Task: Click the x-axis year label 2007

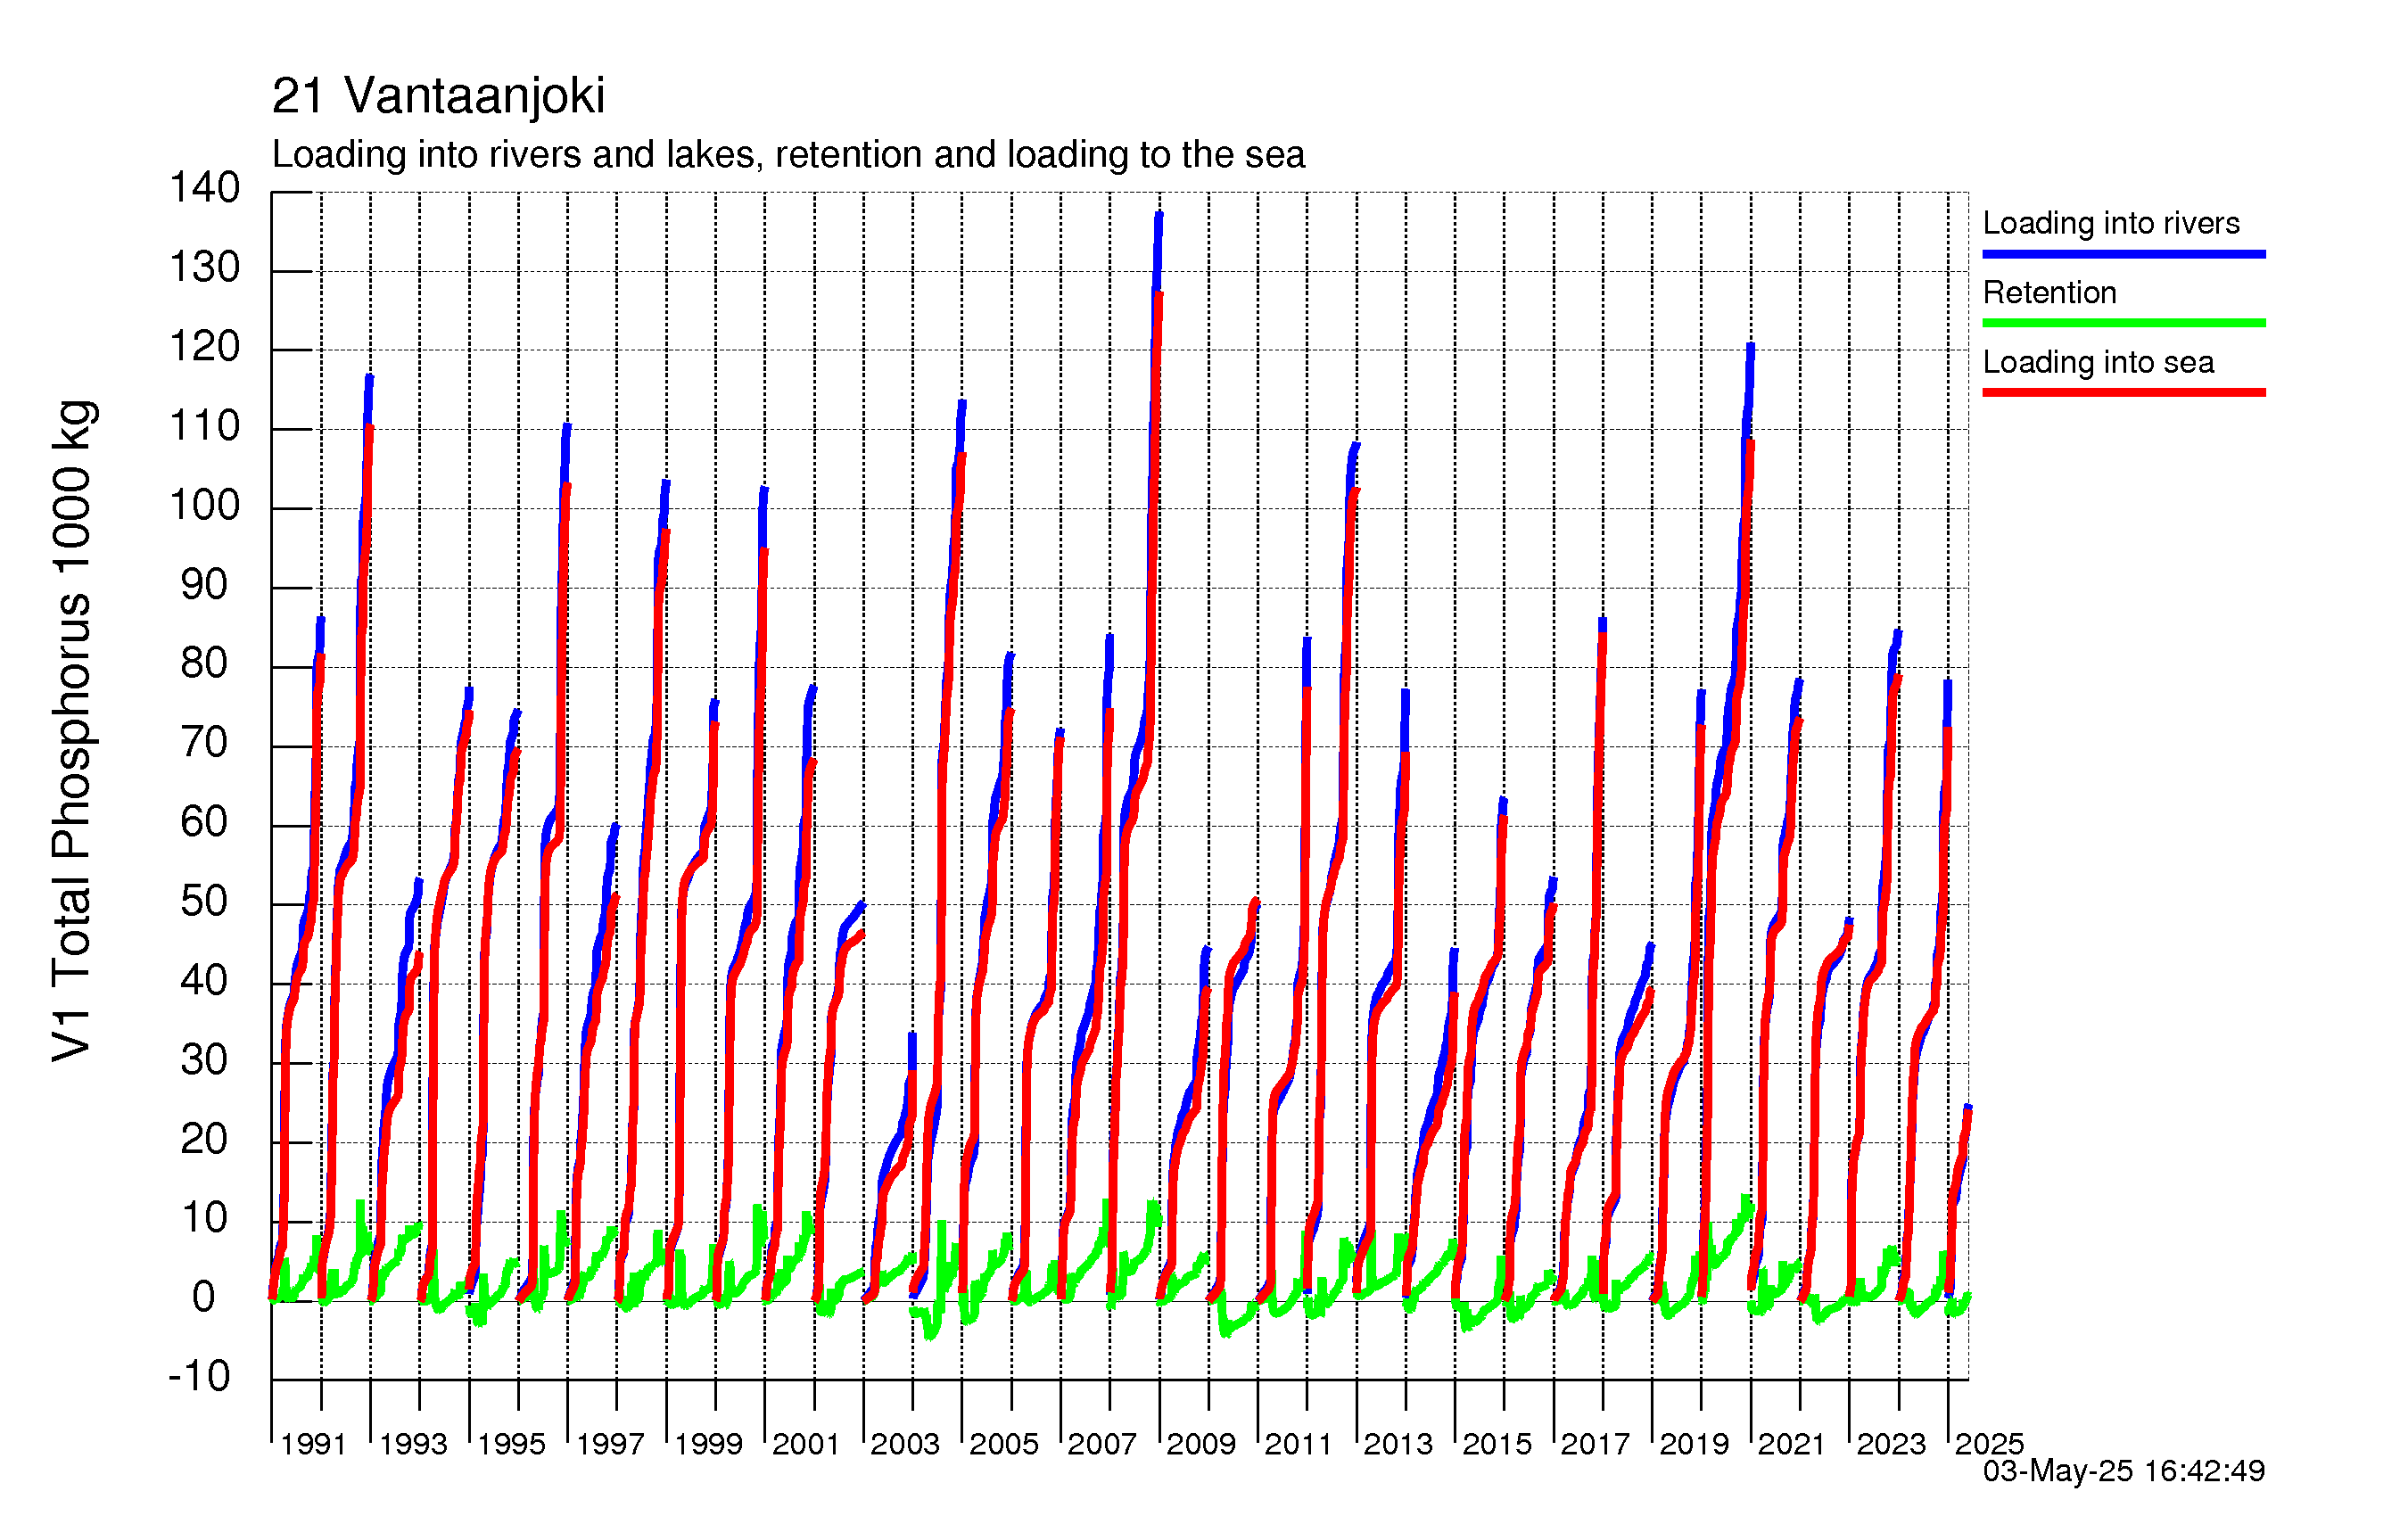Action: click(1102, 1444)
